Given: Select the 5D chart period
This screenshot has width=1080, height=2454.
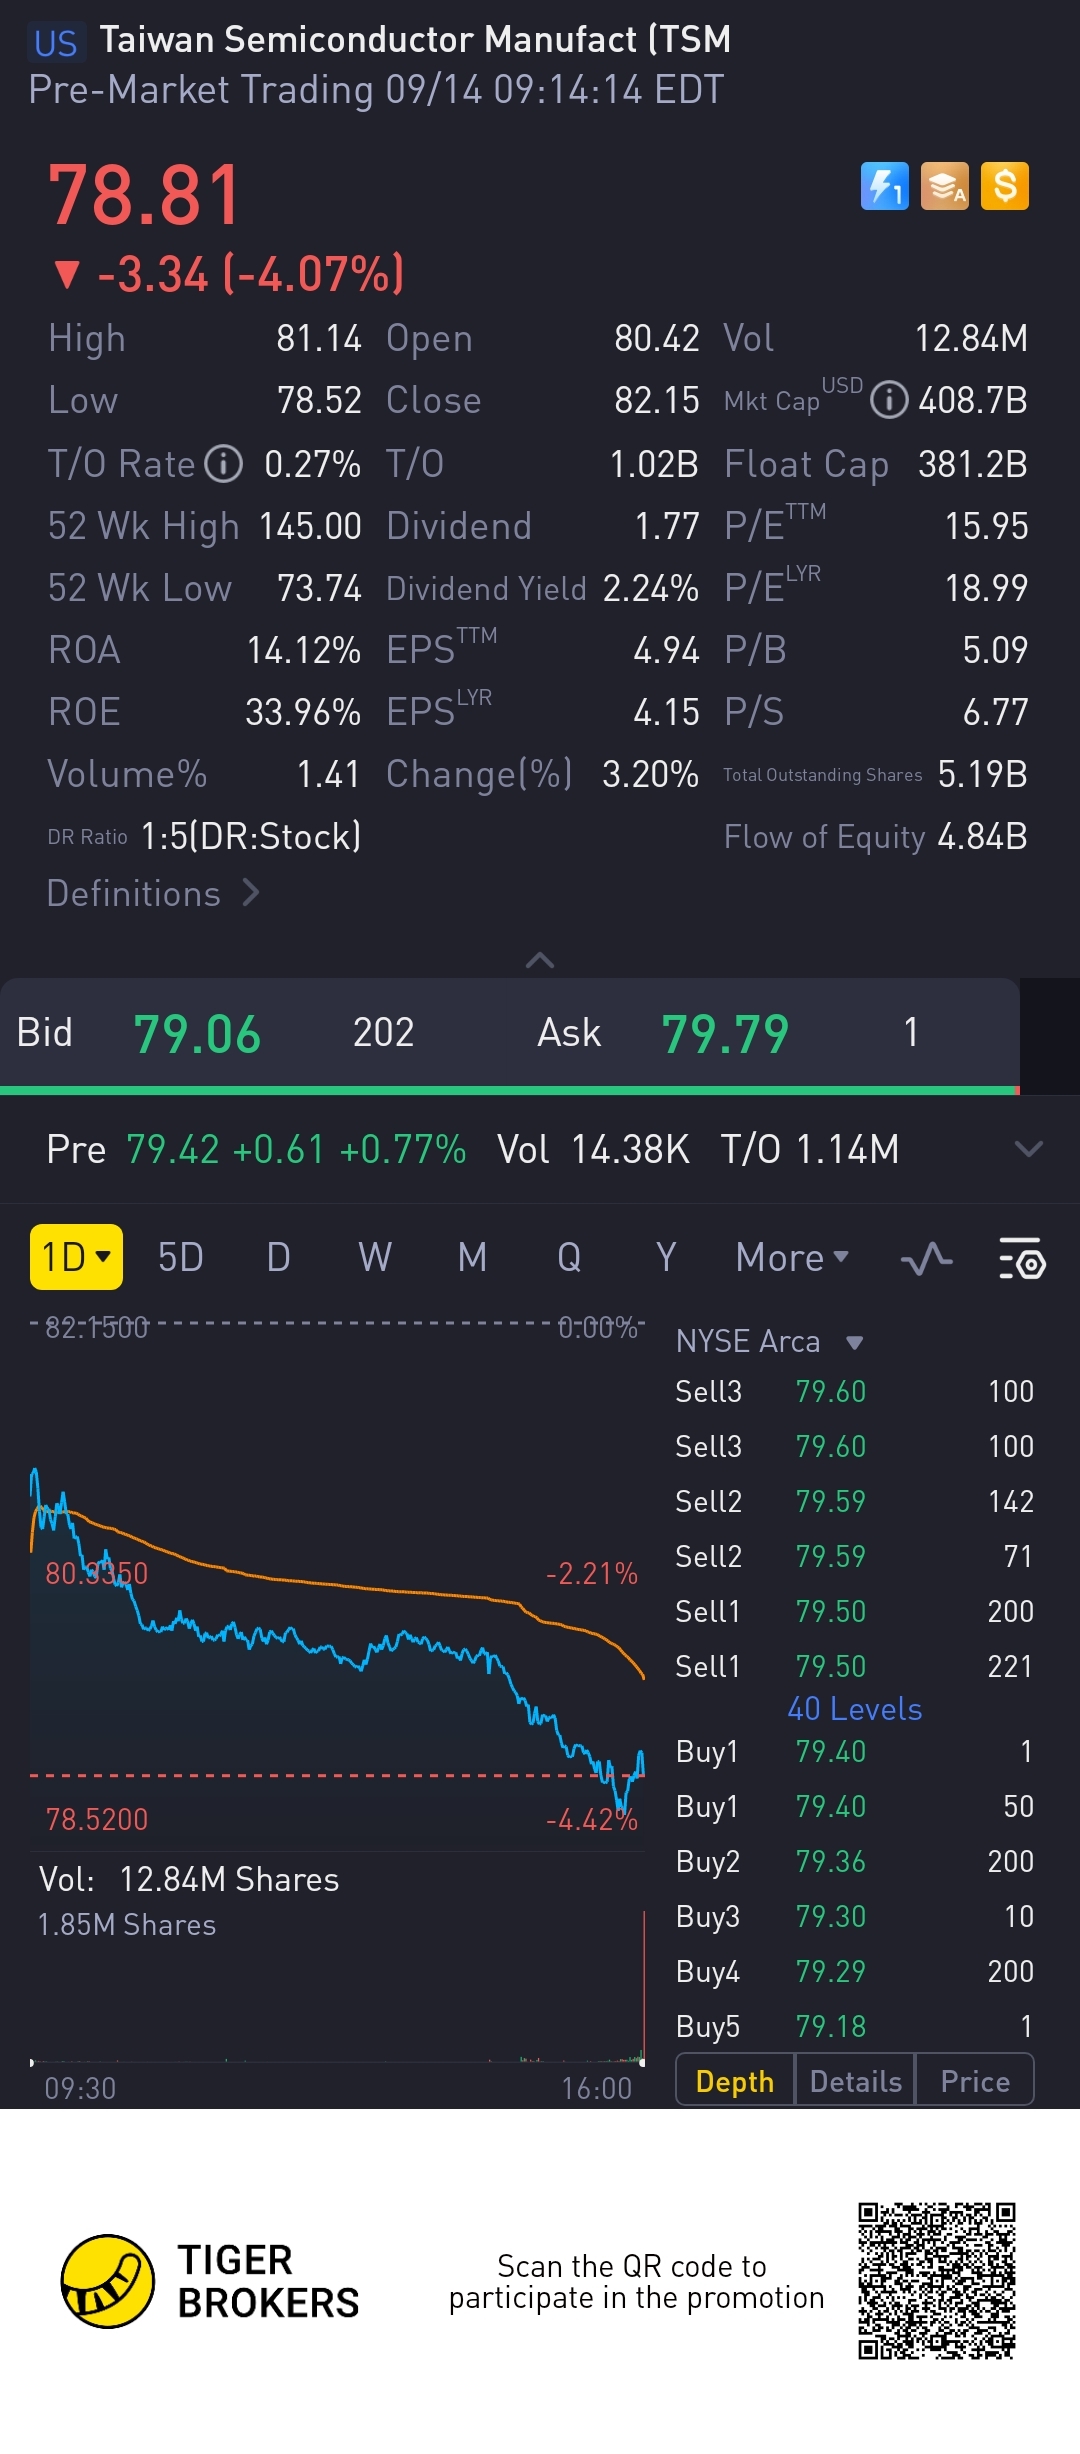Looking at the screenshot, I should tap(181, 1258).
